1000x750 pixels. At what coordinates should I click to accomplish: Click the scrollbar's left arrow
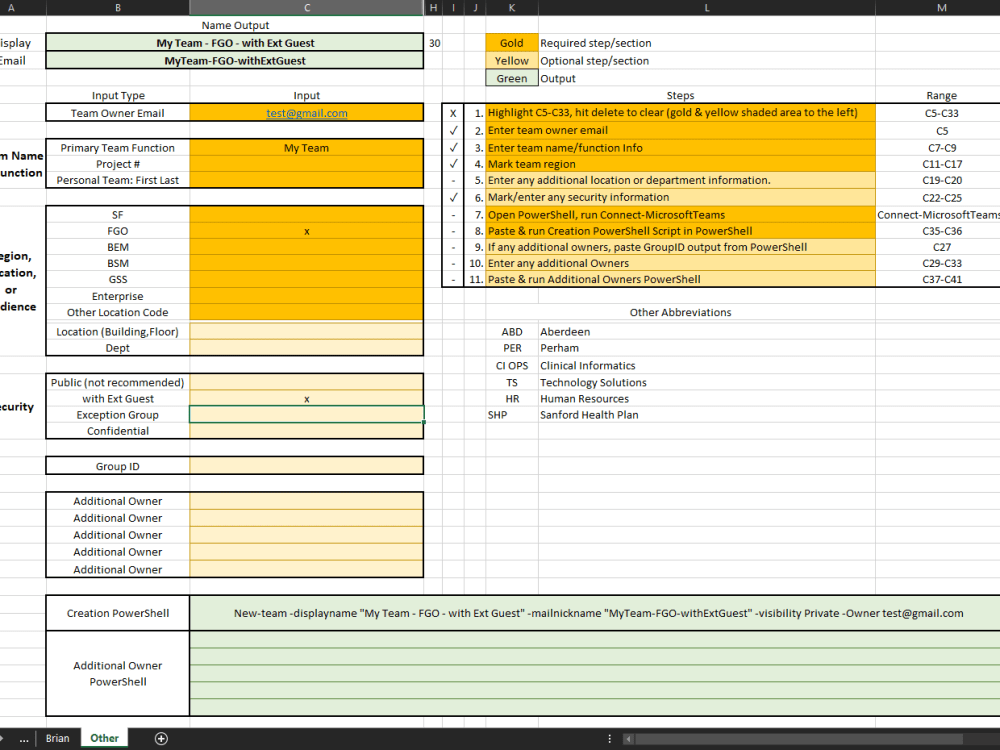click(x=628, y=738)
